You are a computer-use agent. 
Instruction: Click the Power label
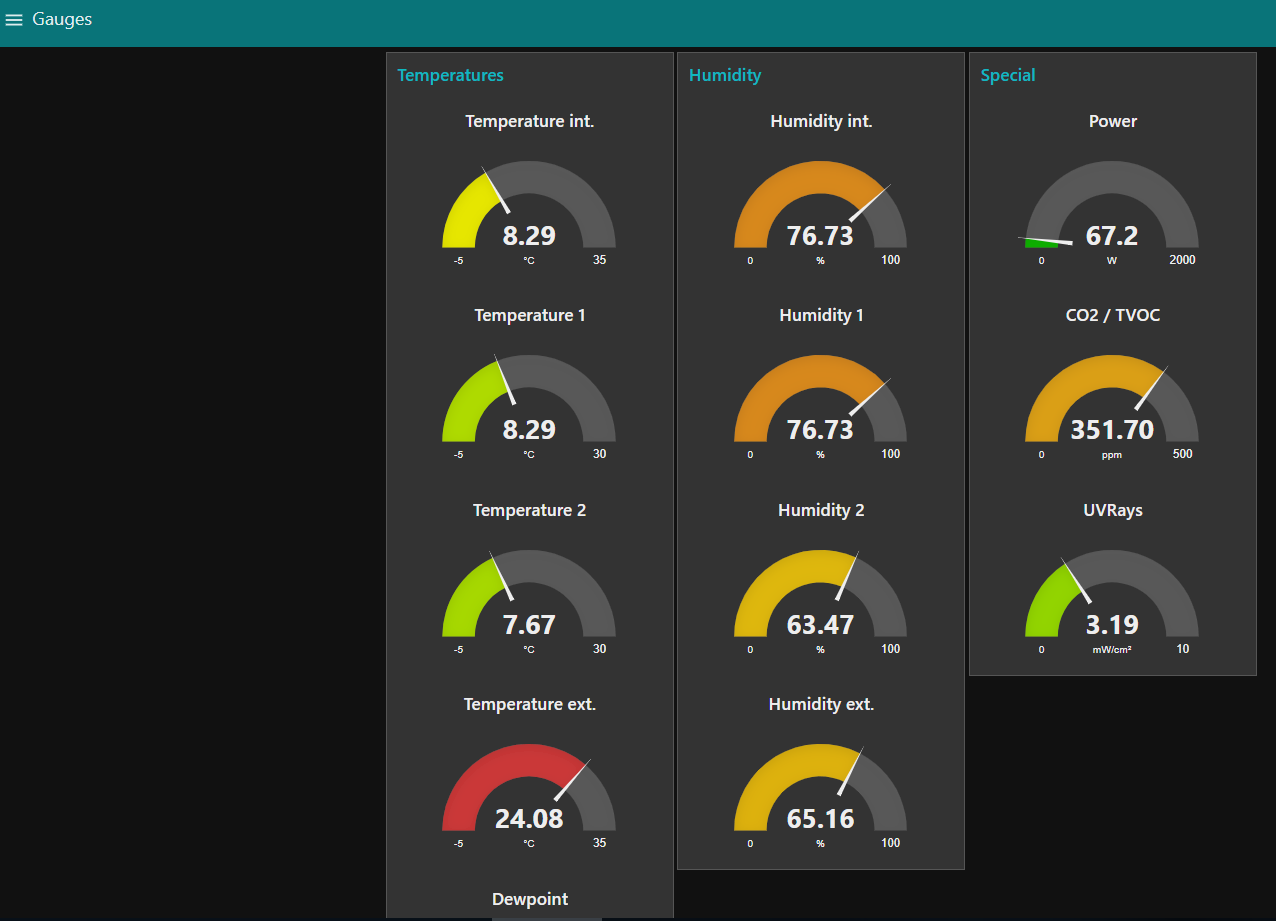click(x=1113, y=121)
